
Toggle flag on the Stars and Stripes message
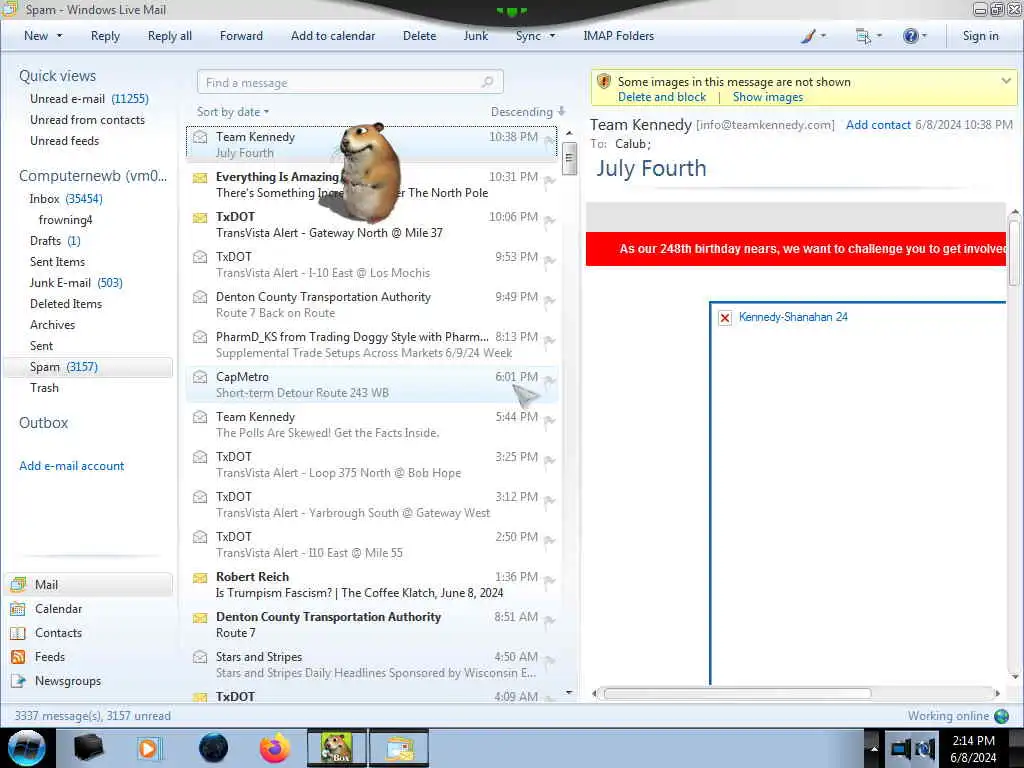[x=549, y=662]
